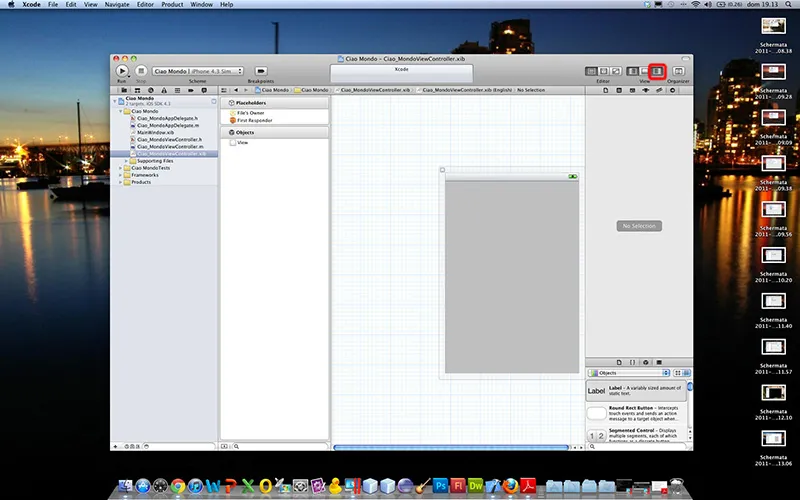Open the related files menu in jump bar
The width and height of the screenshot is (800, 500).
[224, 90]
